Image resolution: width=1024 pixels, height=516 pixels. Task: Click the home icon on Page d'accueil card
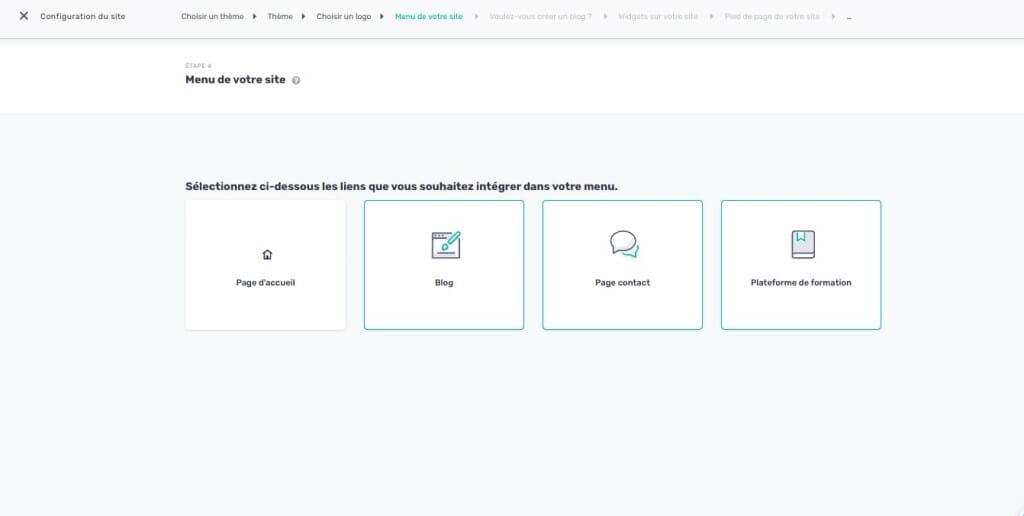tap(267, 255)
